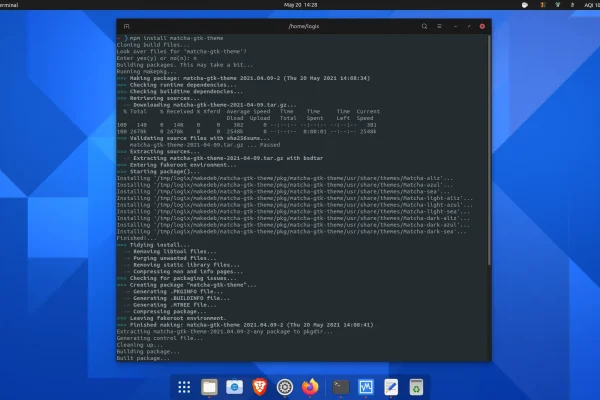Screen dimensions: 600x400
Task: Click 'Running makepkg...' line
Action: click(147, 72)
